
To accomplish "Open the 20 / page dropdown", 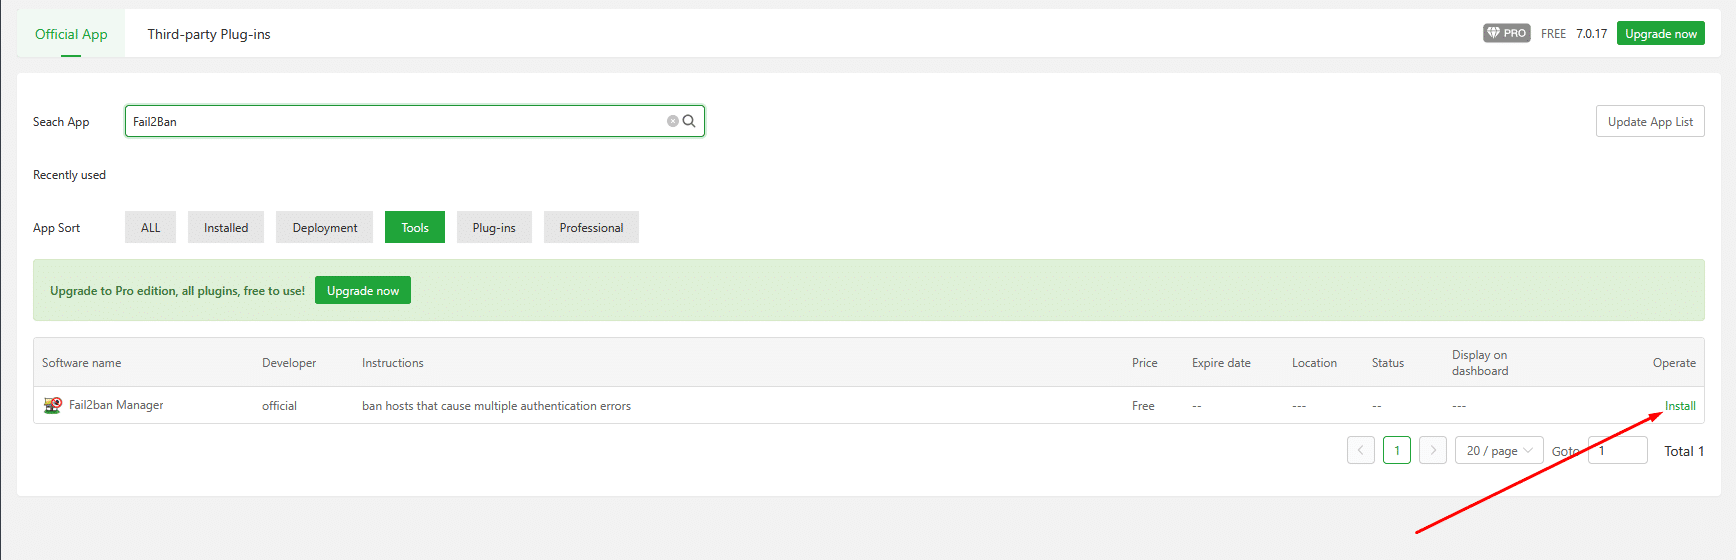I will pyautogui.click(x=1499, y=450).
